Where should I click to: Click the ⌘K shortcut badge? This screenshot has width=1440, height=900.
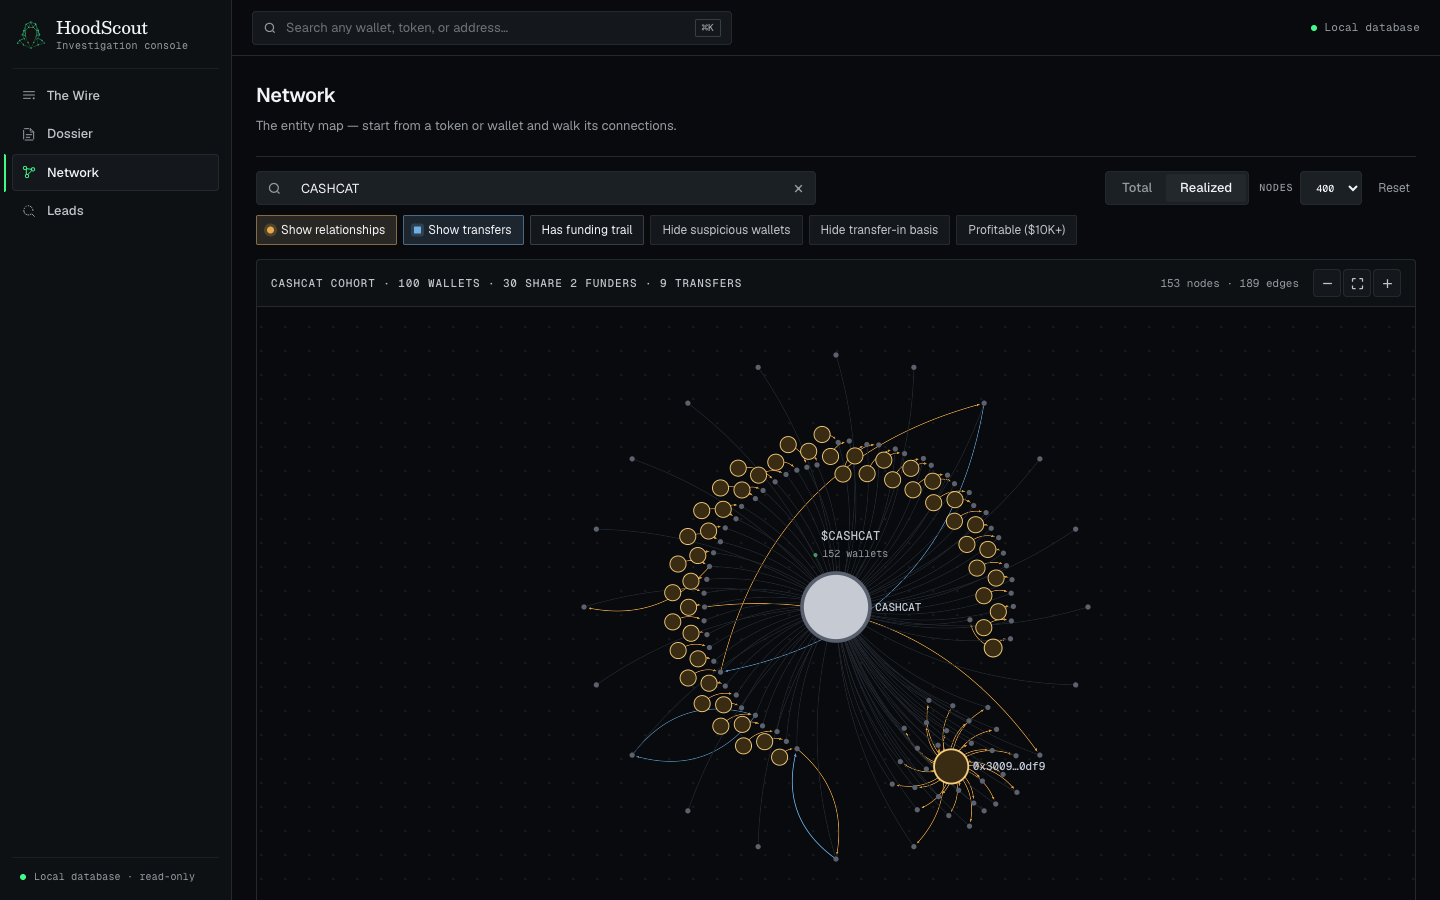tap(707, 28)
